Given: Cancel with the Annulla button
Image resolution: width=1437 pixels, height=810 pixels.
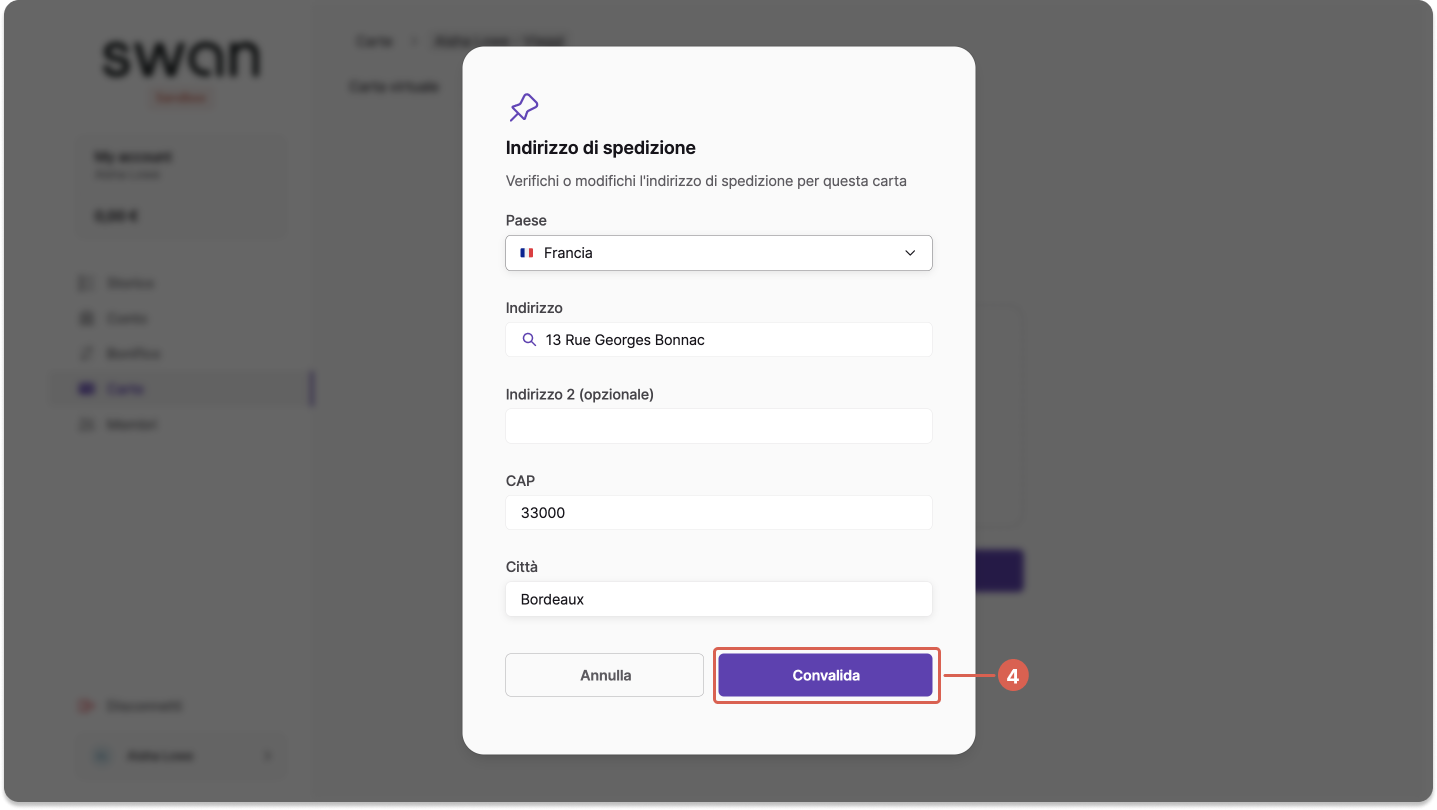Looking at the screenshot, I should click(605, 675).
